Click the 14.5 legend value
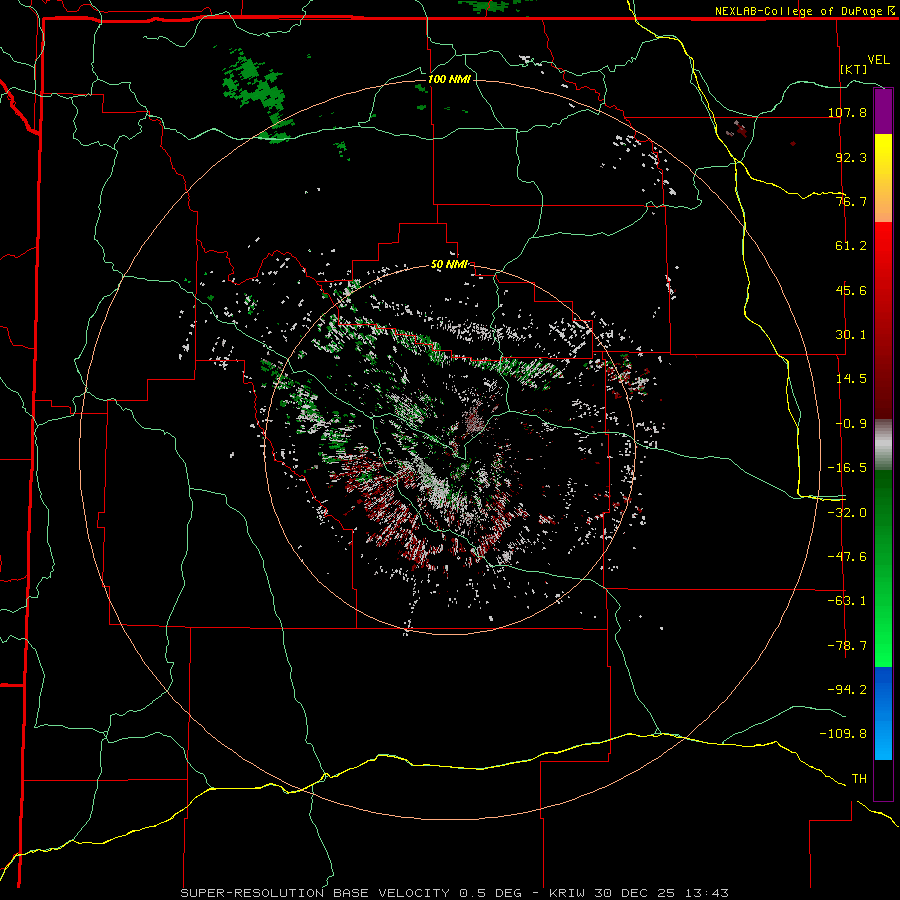 pos(851,379)
